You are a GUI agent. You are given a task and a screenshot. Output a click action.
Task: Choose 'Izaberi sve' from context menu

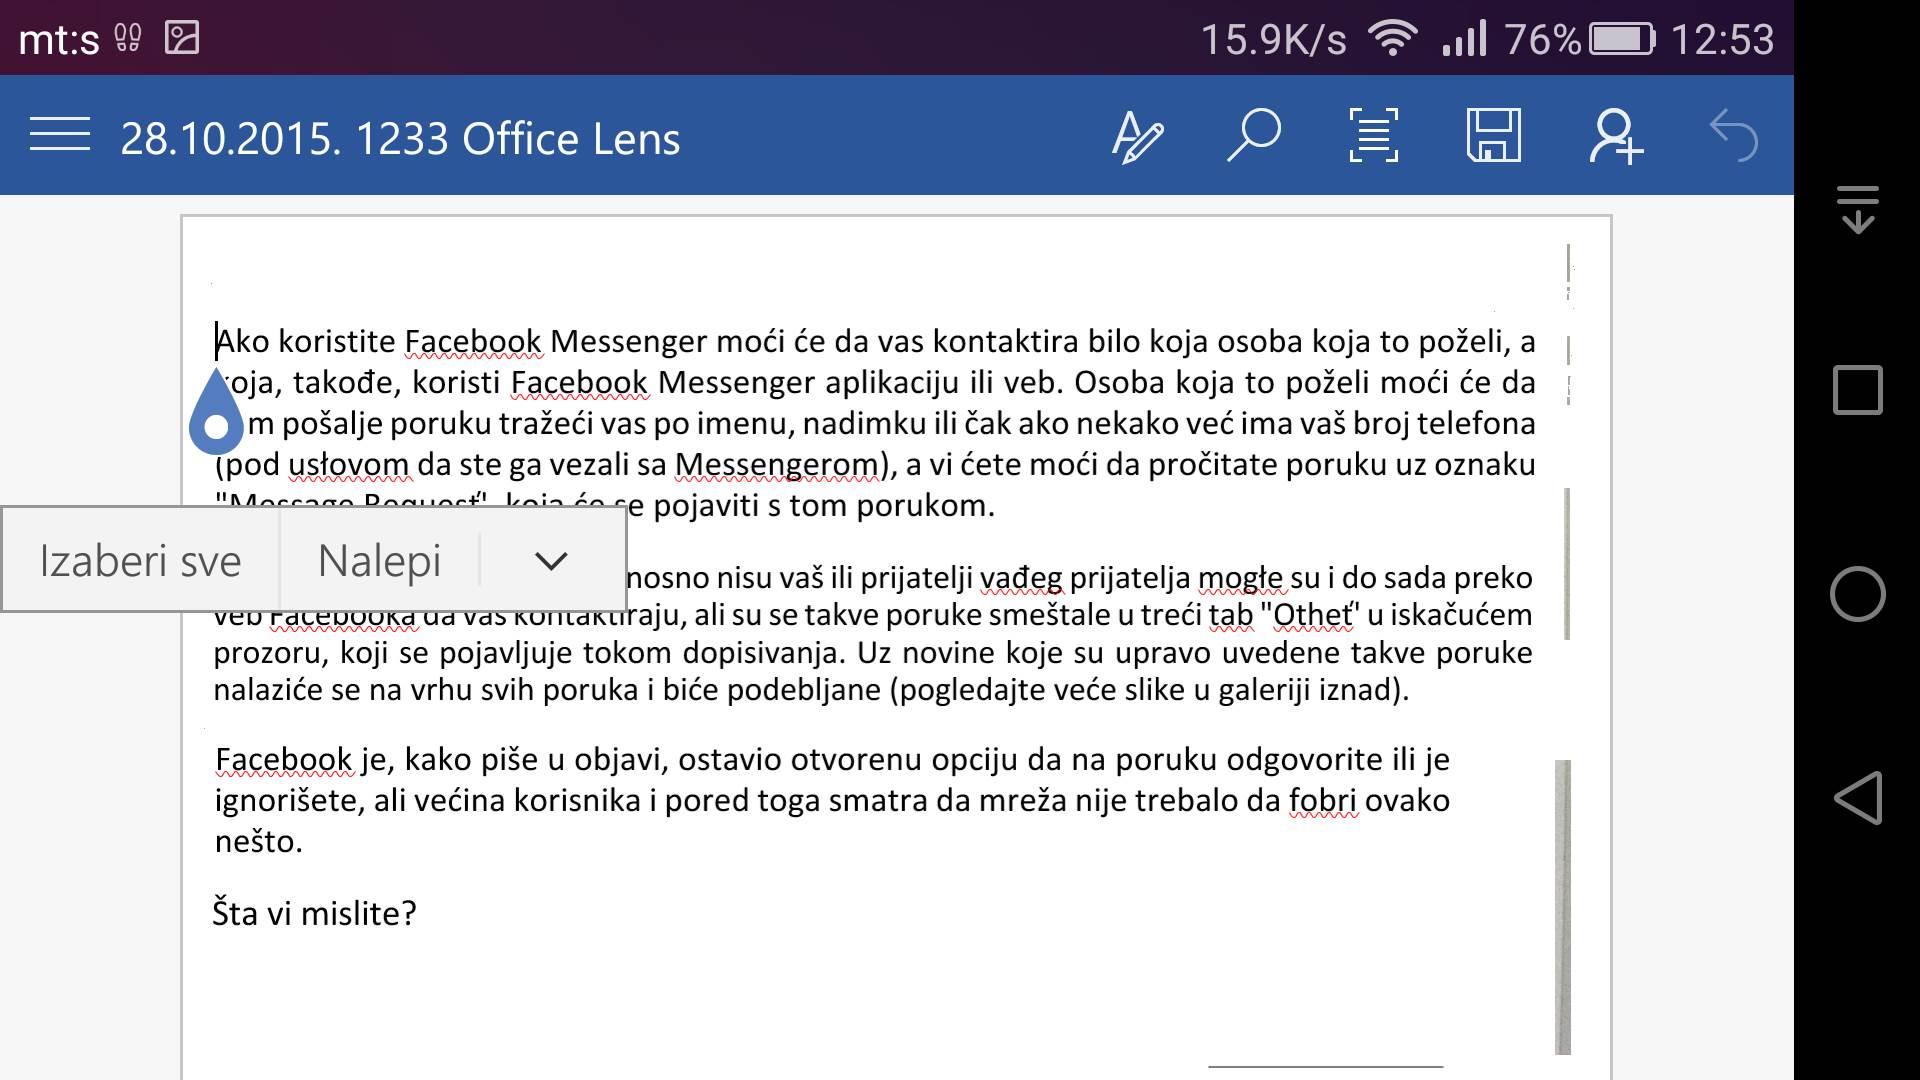[141, 561]
